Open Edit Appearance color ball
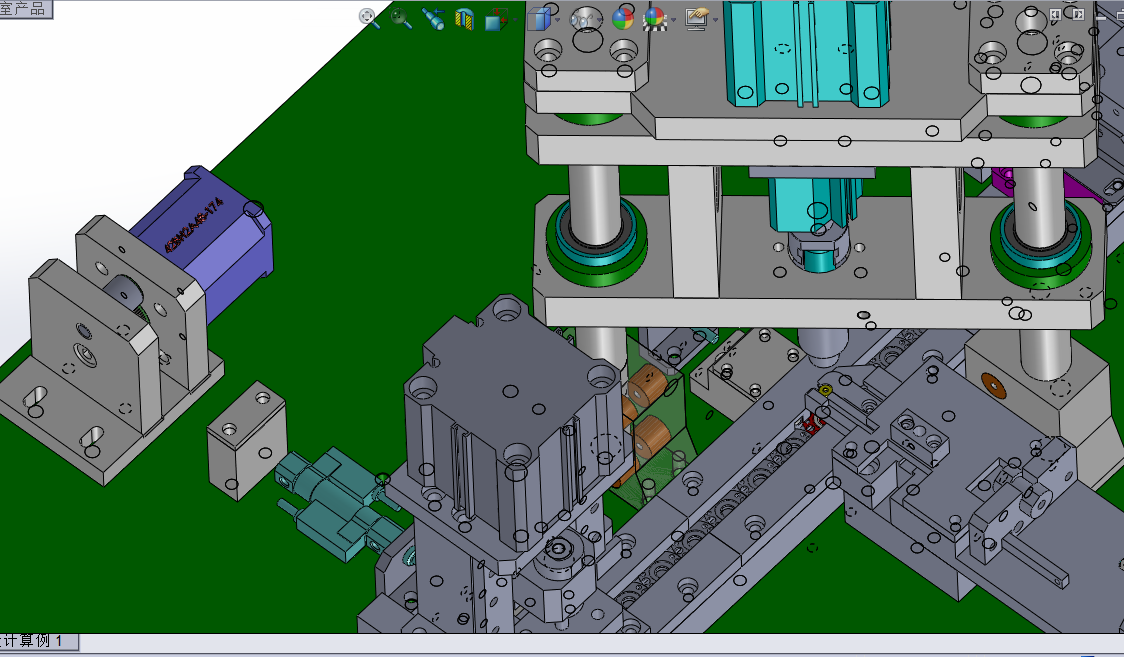The image size is (1124, 657). 623,19
